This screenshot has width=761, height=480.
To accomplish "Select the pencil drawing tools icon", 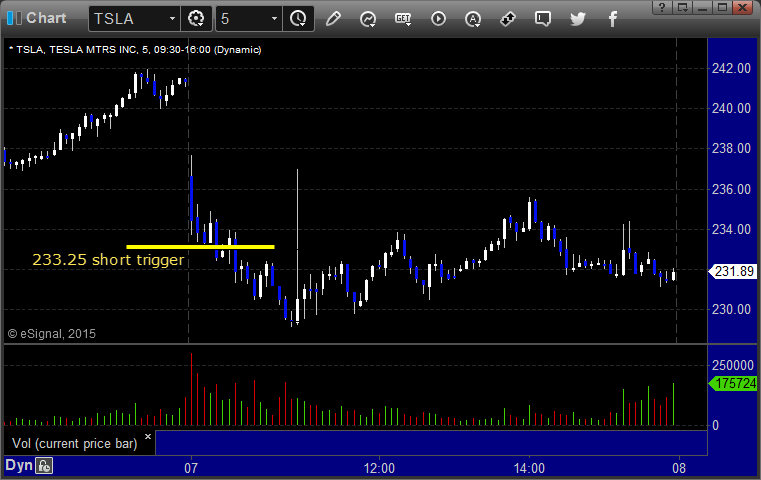I will [333, 19].
